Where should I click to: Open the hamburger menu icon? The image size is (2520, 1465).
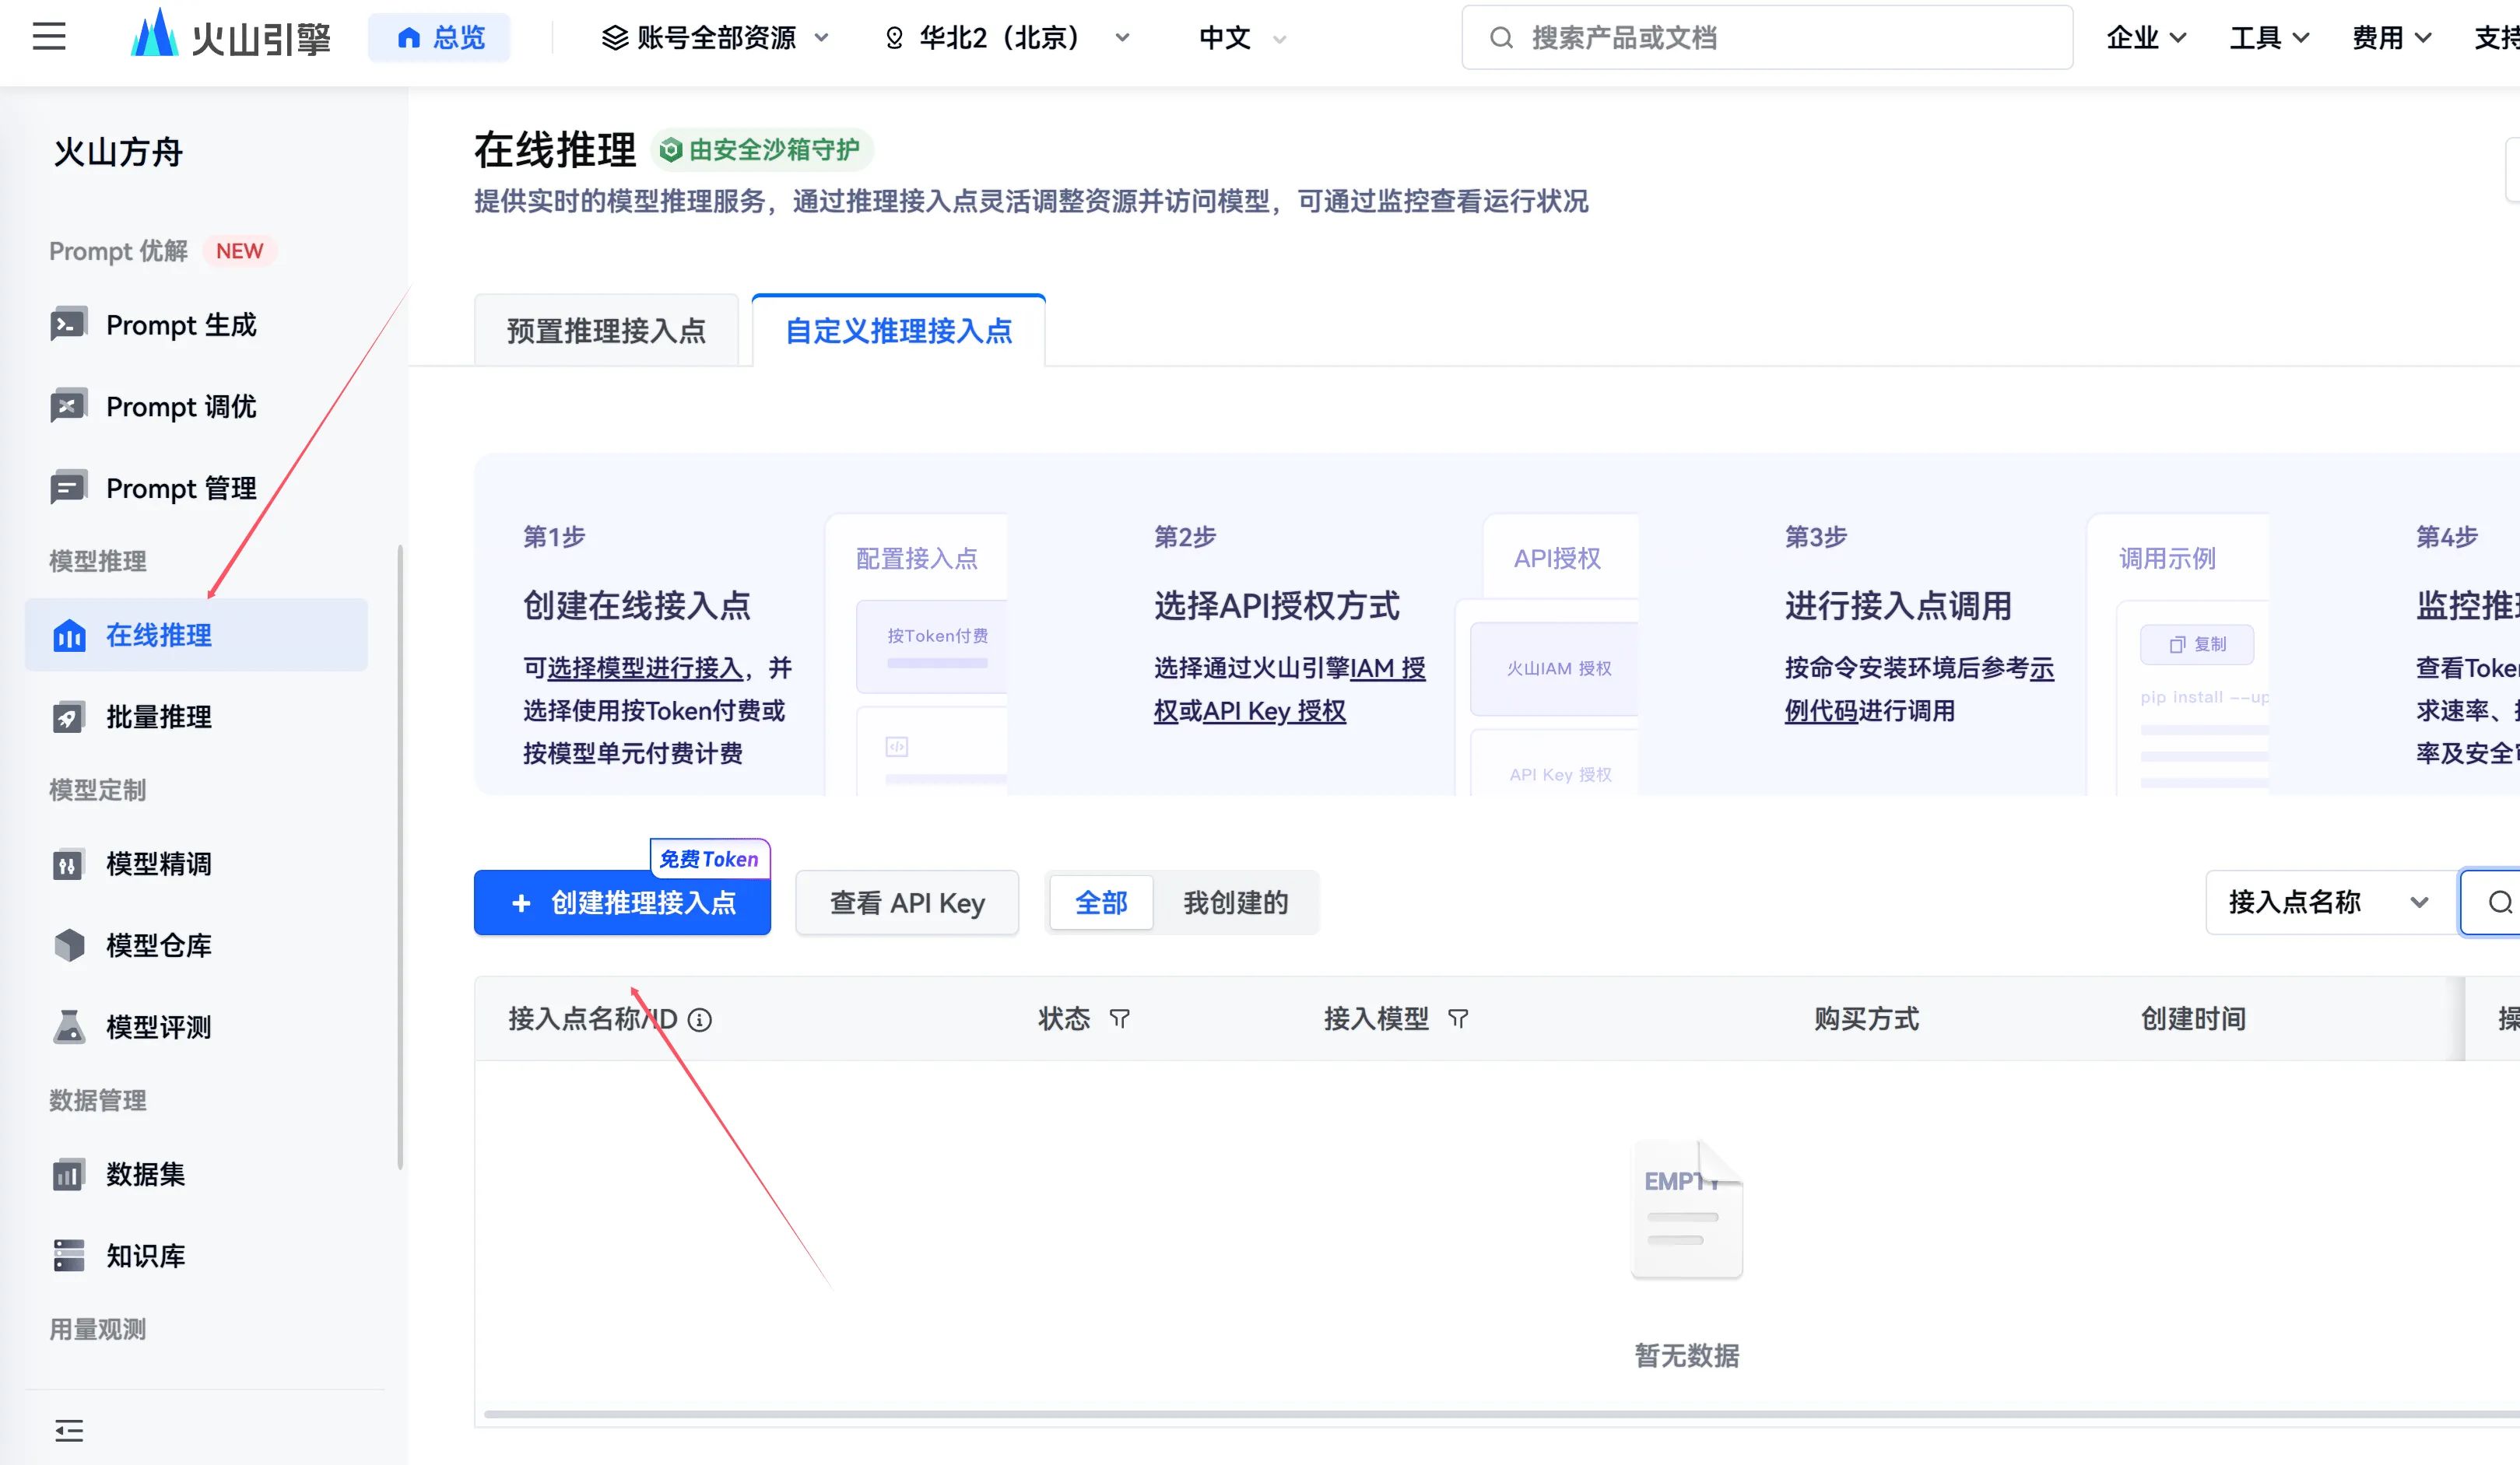click(x=48, y=37)
